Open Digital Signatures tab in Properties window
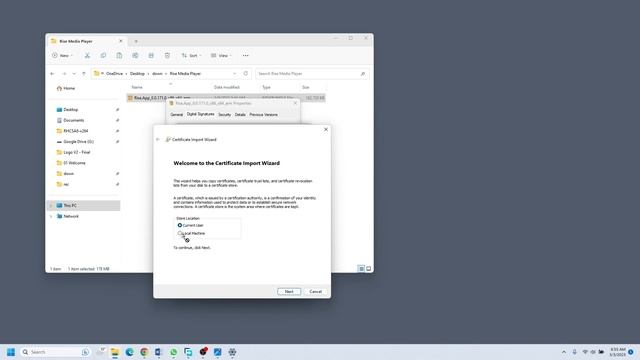 point(200,114)
